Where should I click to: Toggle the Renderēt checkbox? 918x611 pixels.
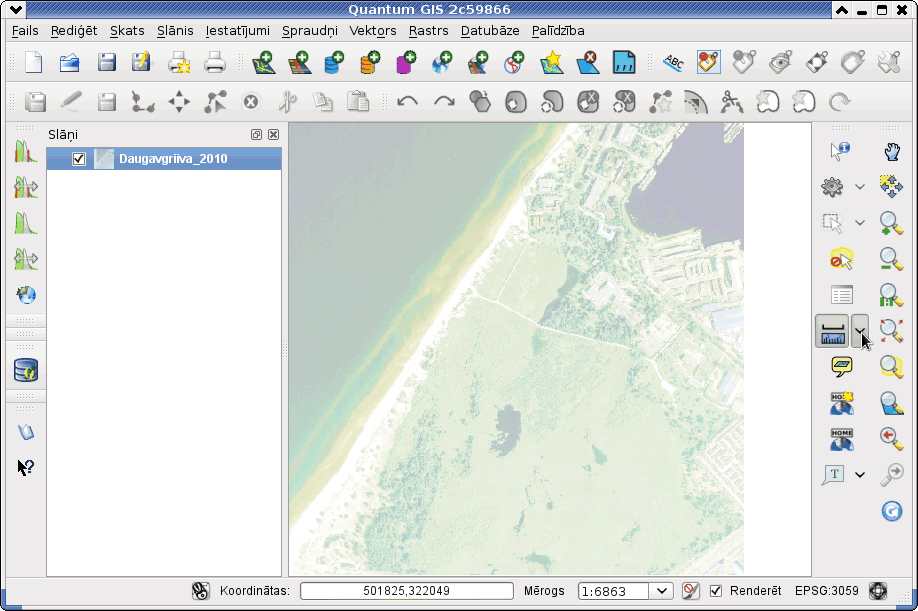click(715, 591)
